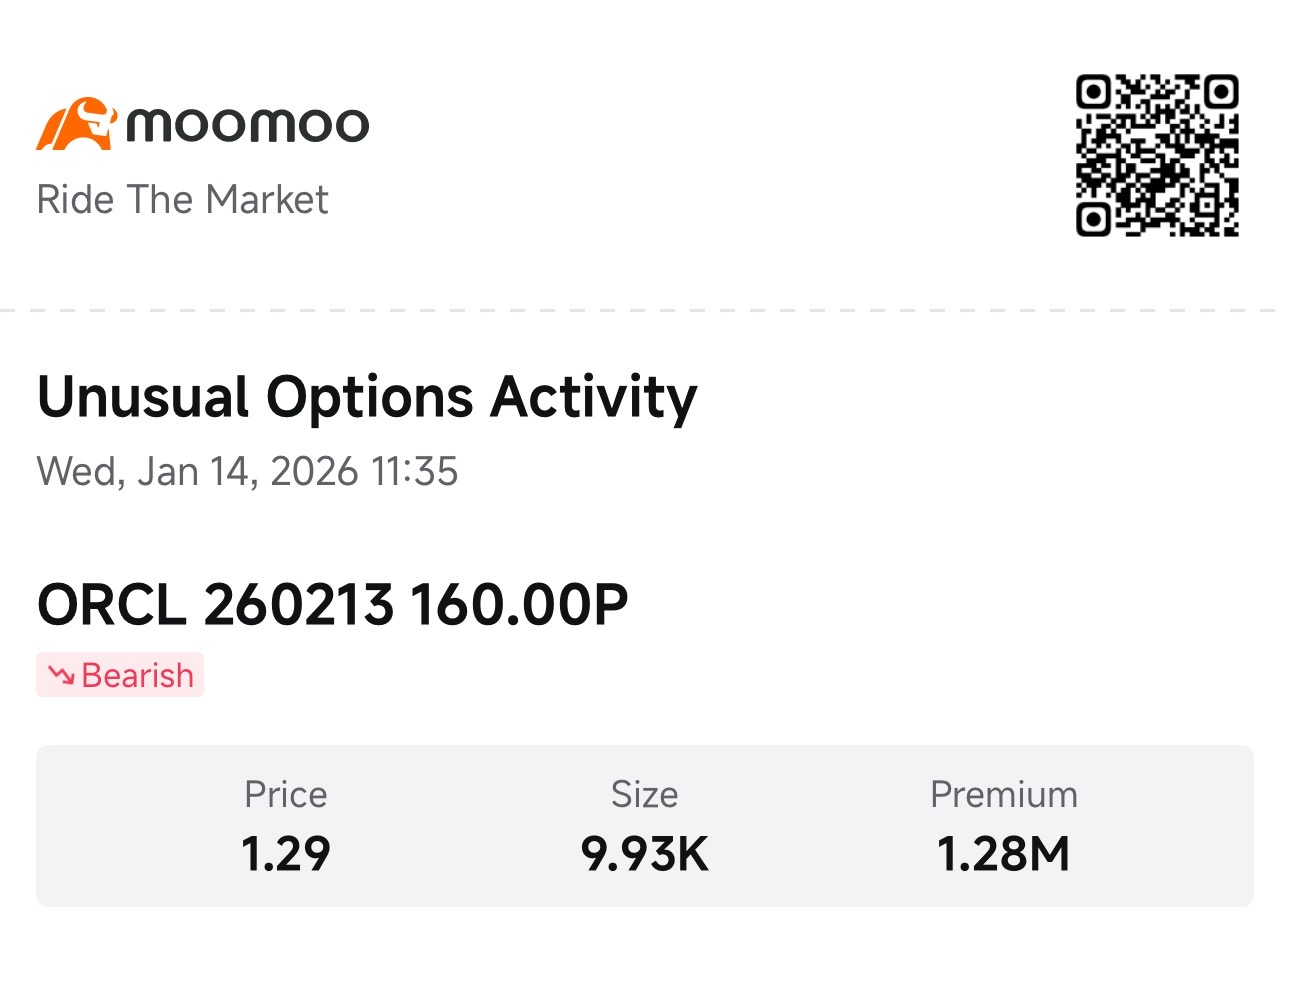The image size is (1290, 1004).
Task: Select the 9.93K size value
Action: coord(645,854)
